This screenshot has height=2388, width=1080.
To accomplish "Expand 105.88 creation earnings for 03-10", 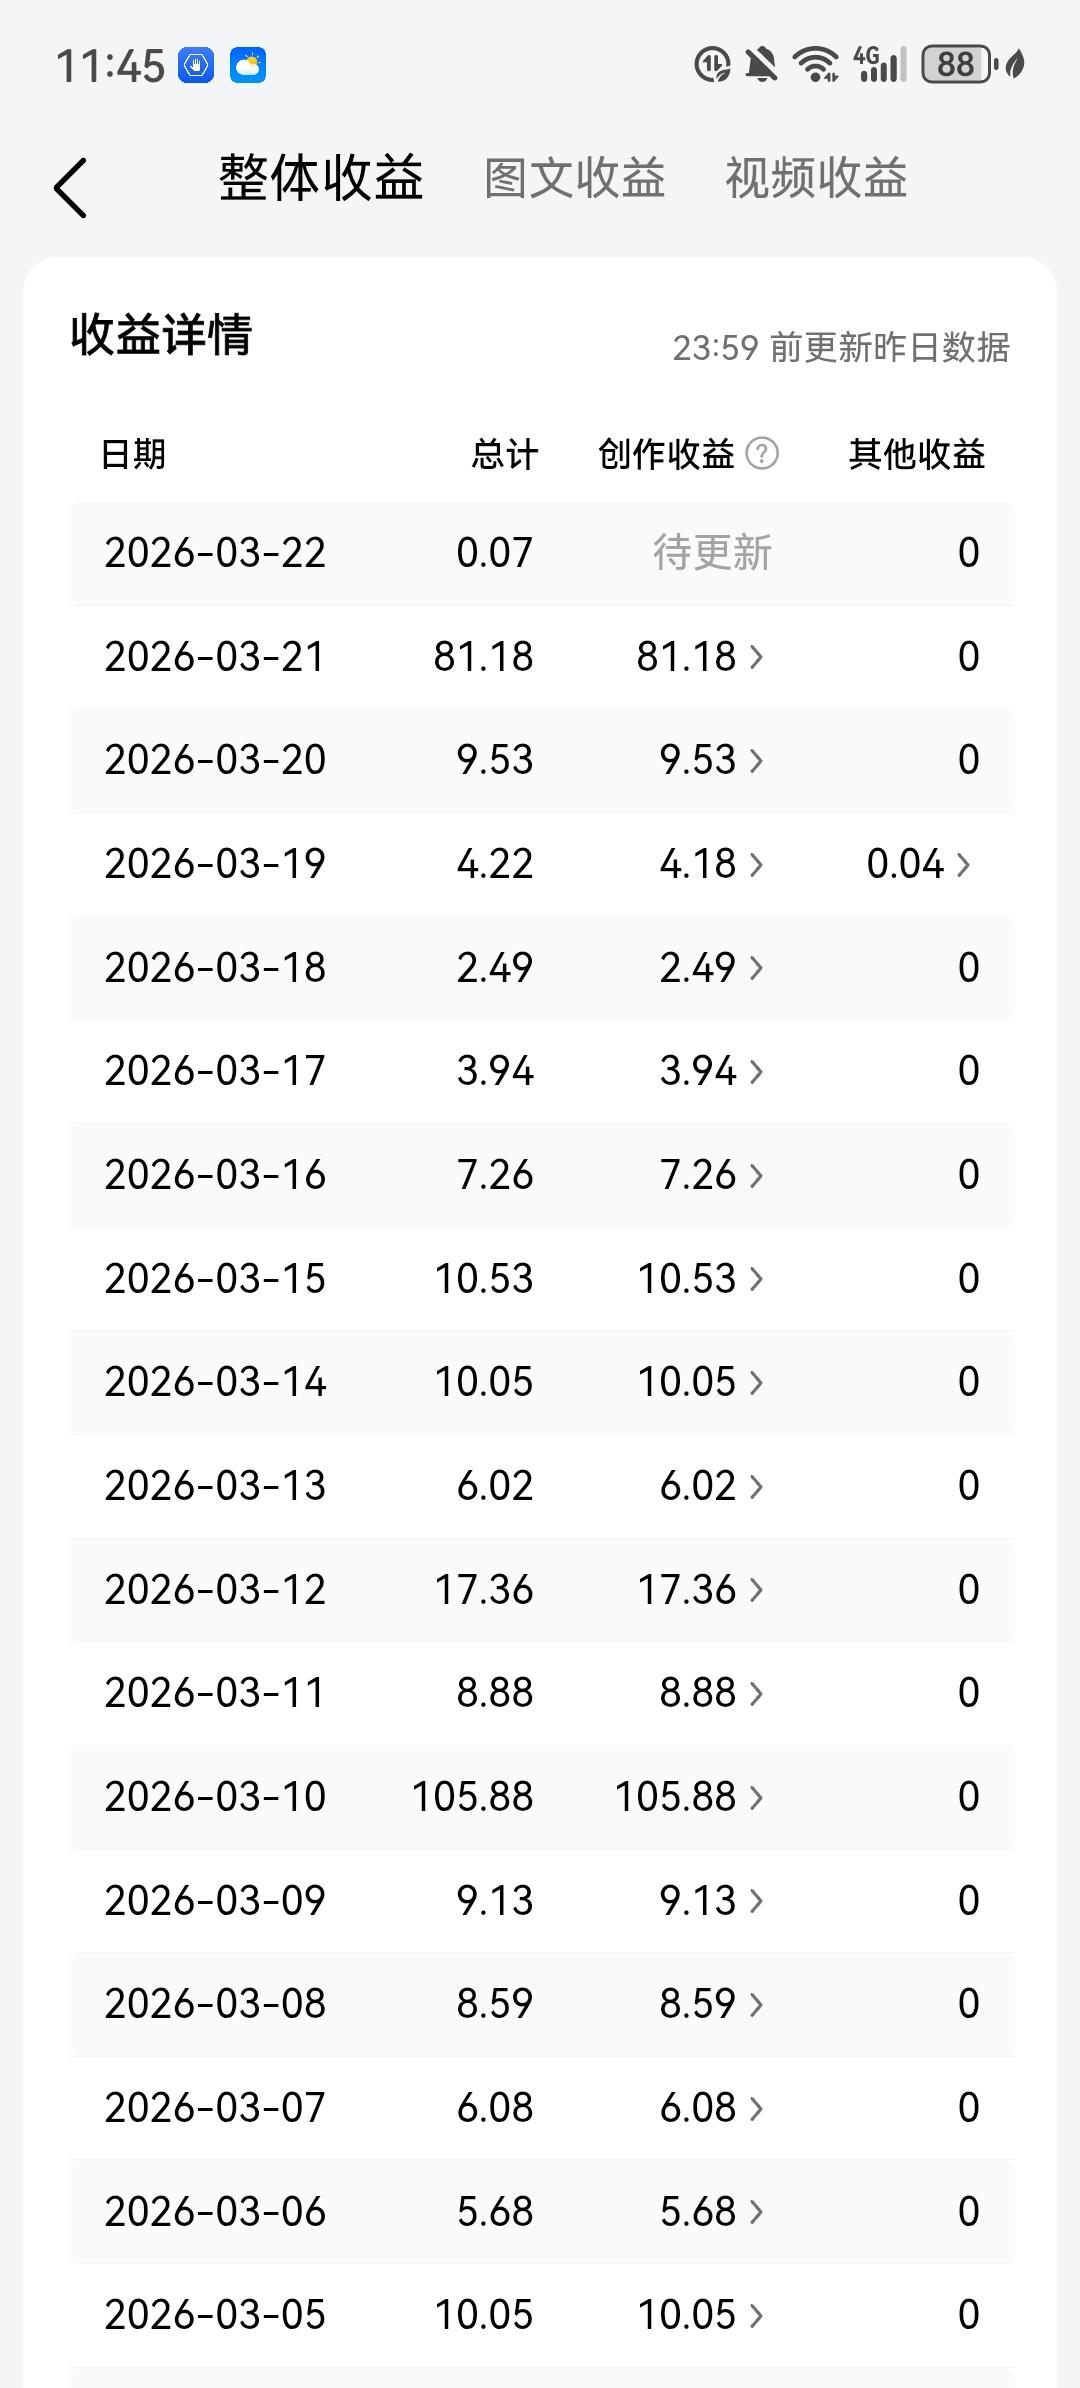I will click(x=689, y=1797).
